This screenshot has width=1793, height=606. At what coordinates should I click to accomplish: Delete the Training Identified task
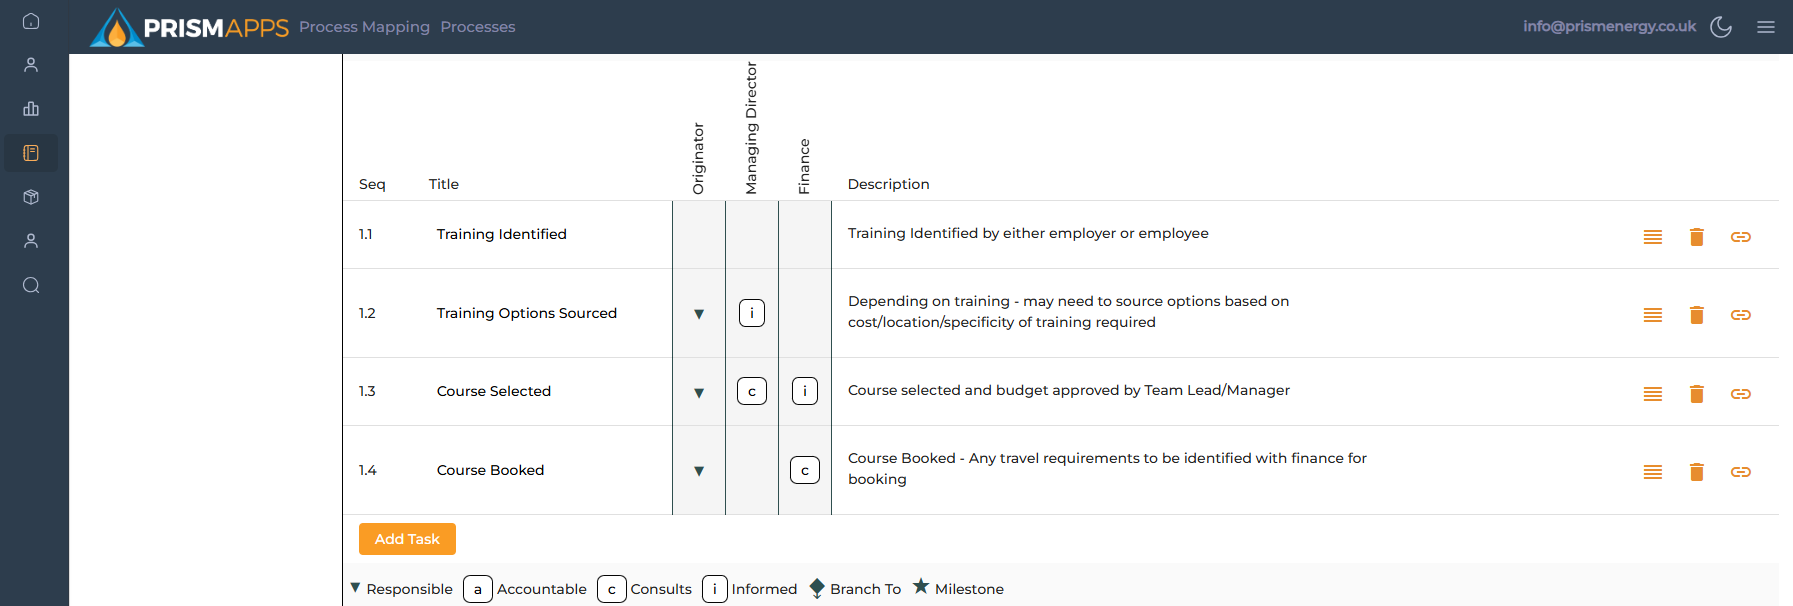(1696, 237)
